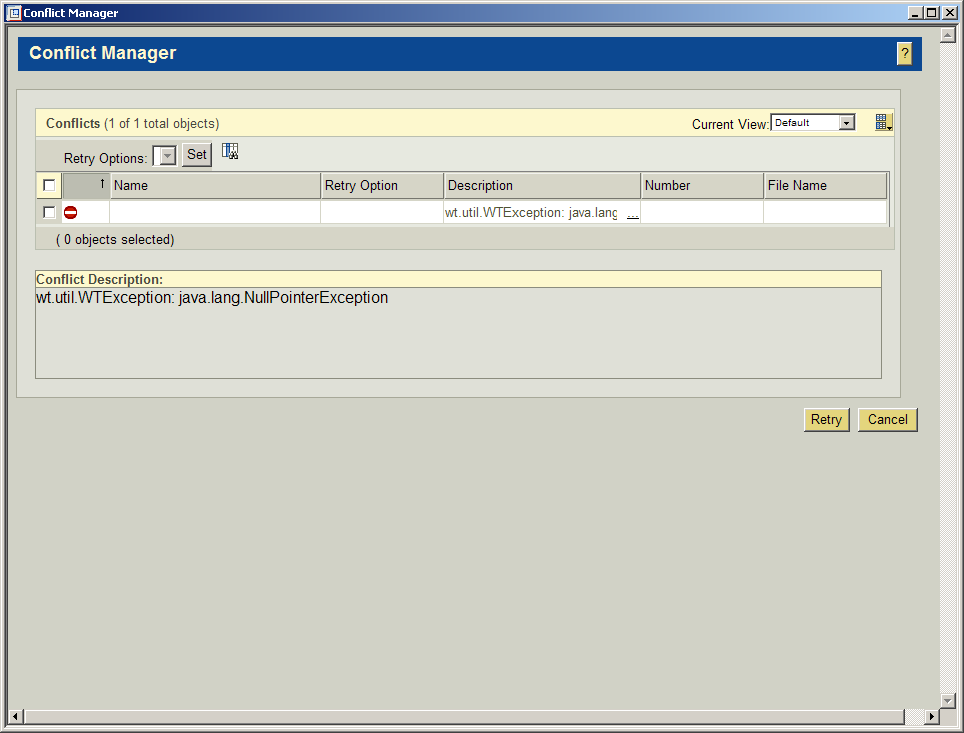Open the Retry Options dropdown
This screenshot has height=733, width=964.
pos(167,155)
